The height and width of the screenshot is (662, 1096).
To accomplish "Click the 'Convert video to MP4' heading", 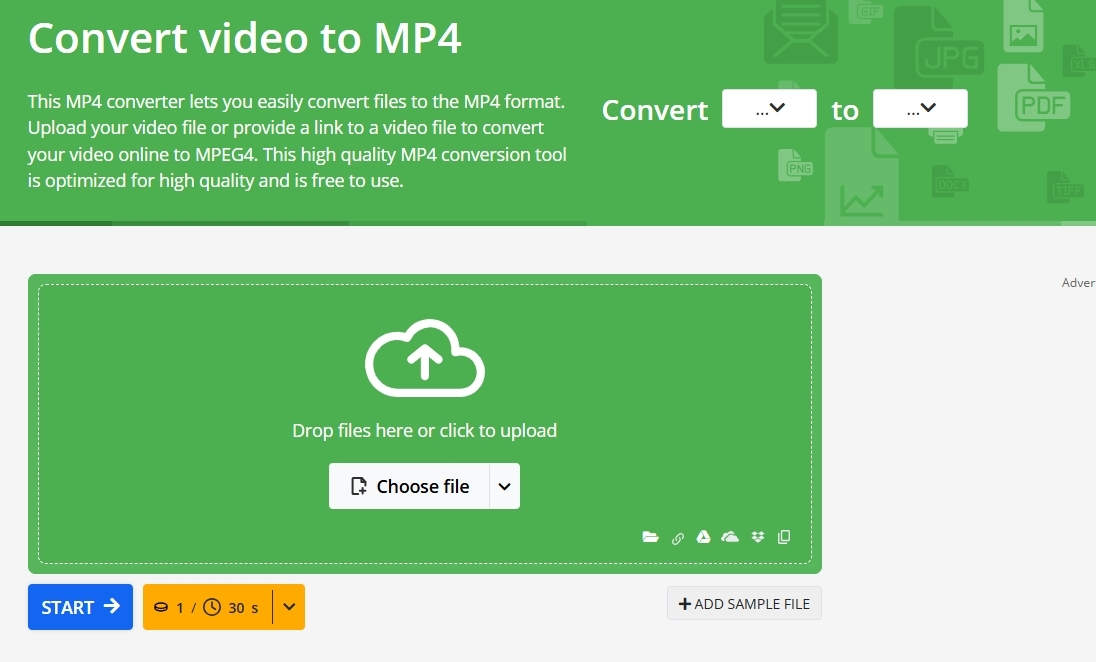I will pyautogui.click(x=245, y=38).
